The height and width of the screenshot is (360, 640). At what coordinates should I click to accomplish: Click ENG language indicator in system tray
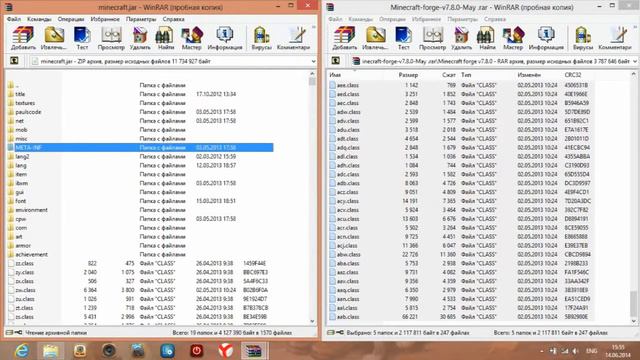[591, 351]
